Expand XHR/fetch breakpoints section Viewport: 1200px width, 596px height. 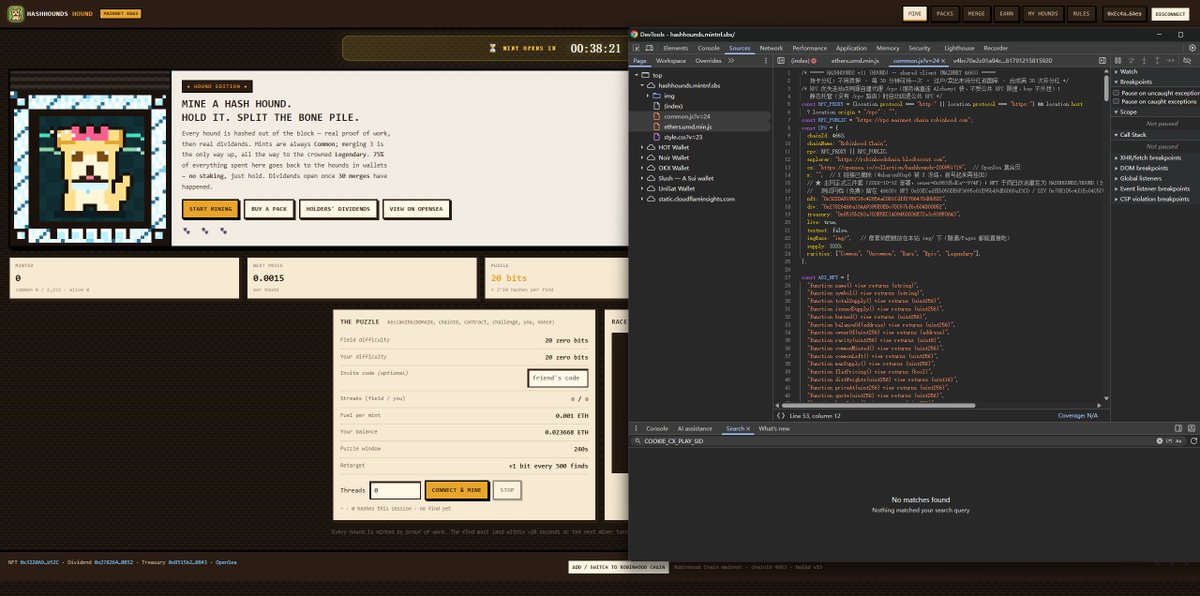coord(1117,157)
